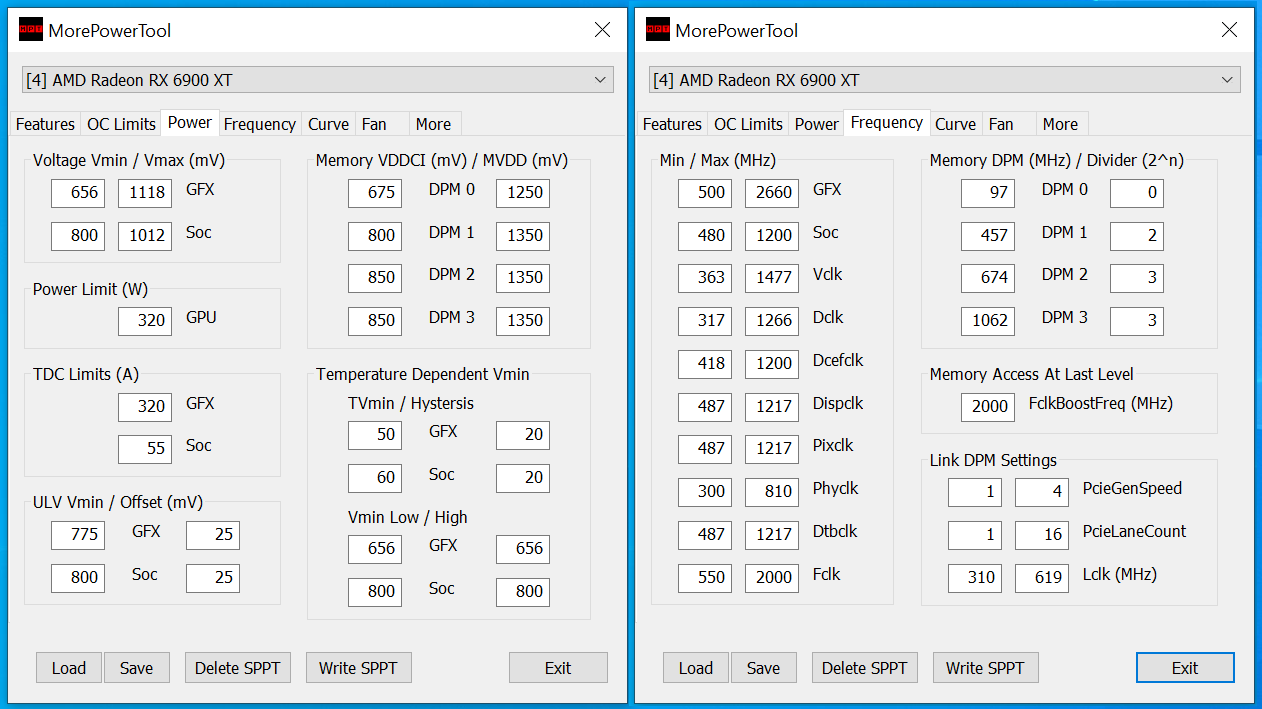This screenshot has width=1262, height=709.
Task: Edit PcieGenSpeed max field 4
Action: point(1042,492)
